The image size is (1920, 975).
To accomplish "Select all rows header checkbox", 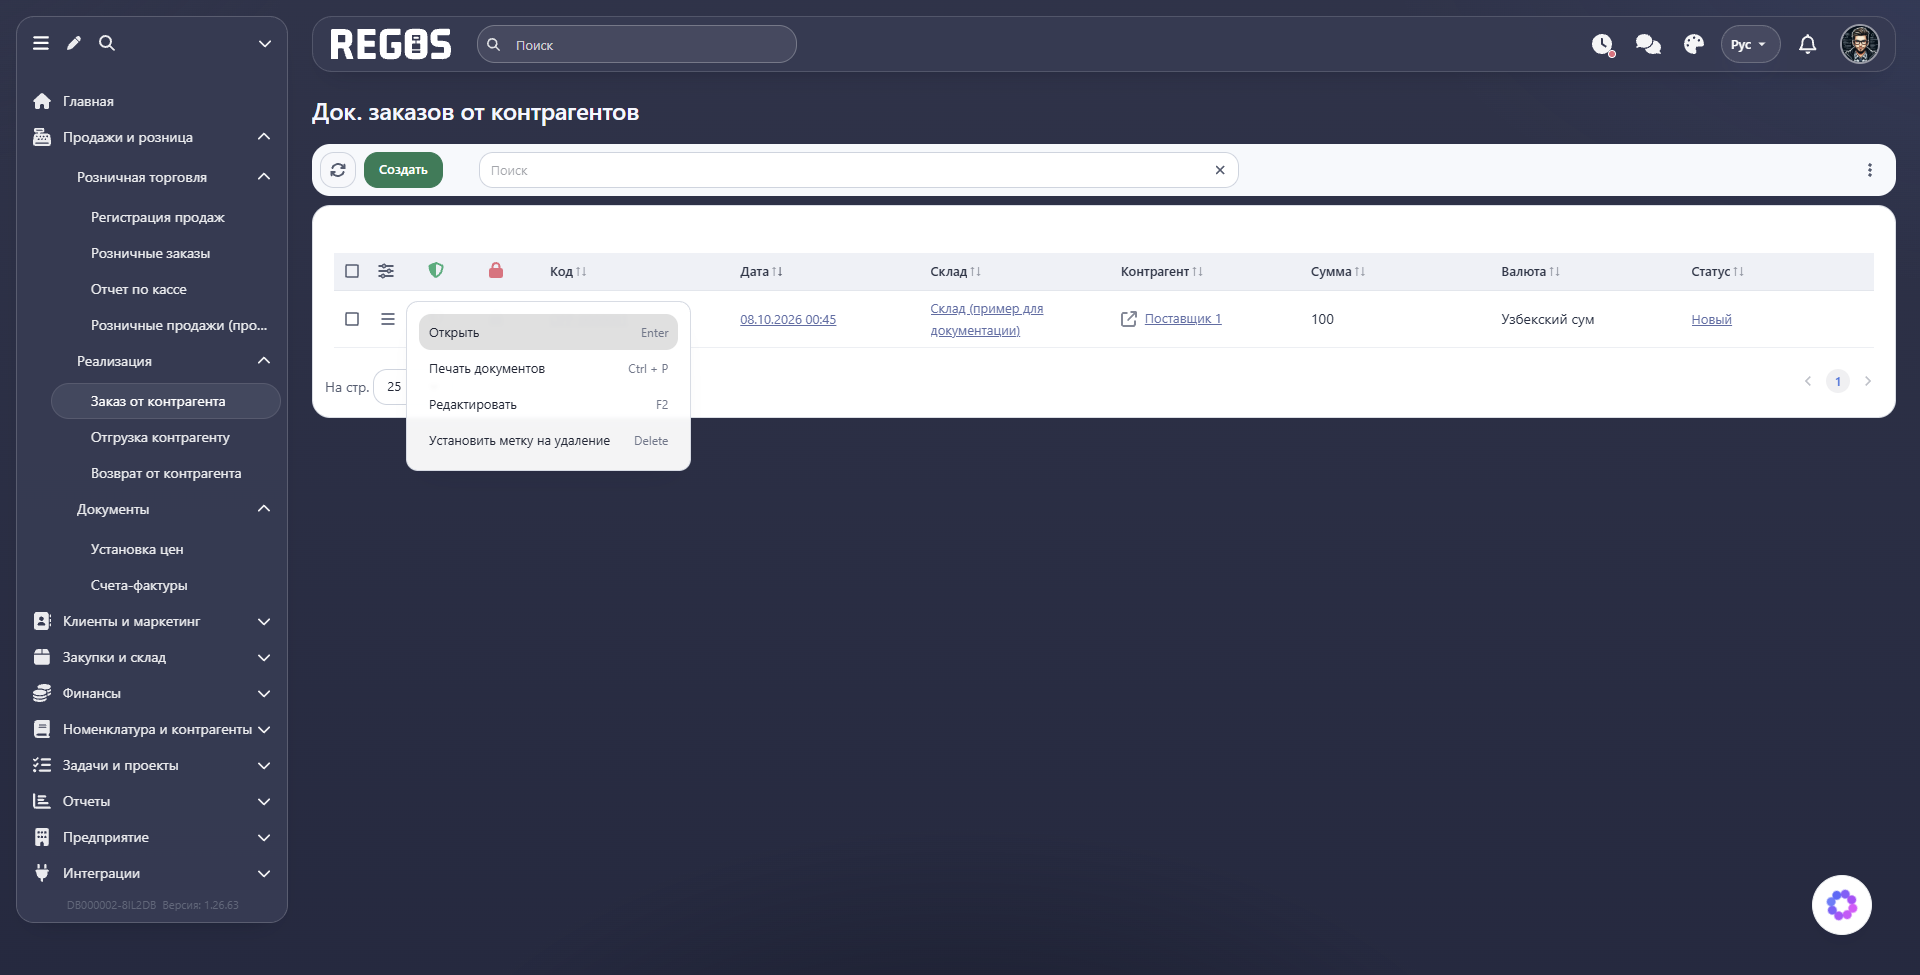I will tap(352, 271).
